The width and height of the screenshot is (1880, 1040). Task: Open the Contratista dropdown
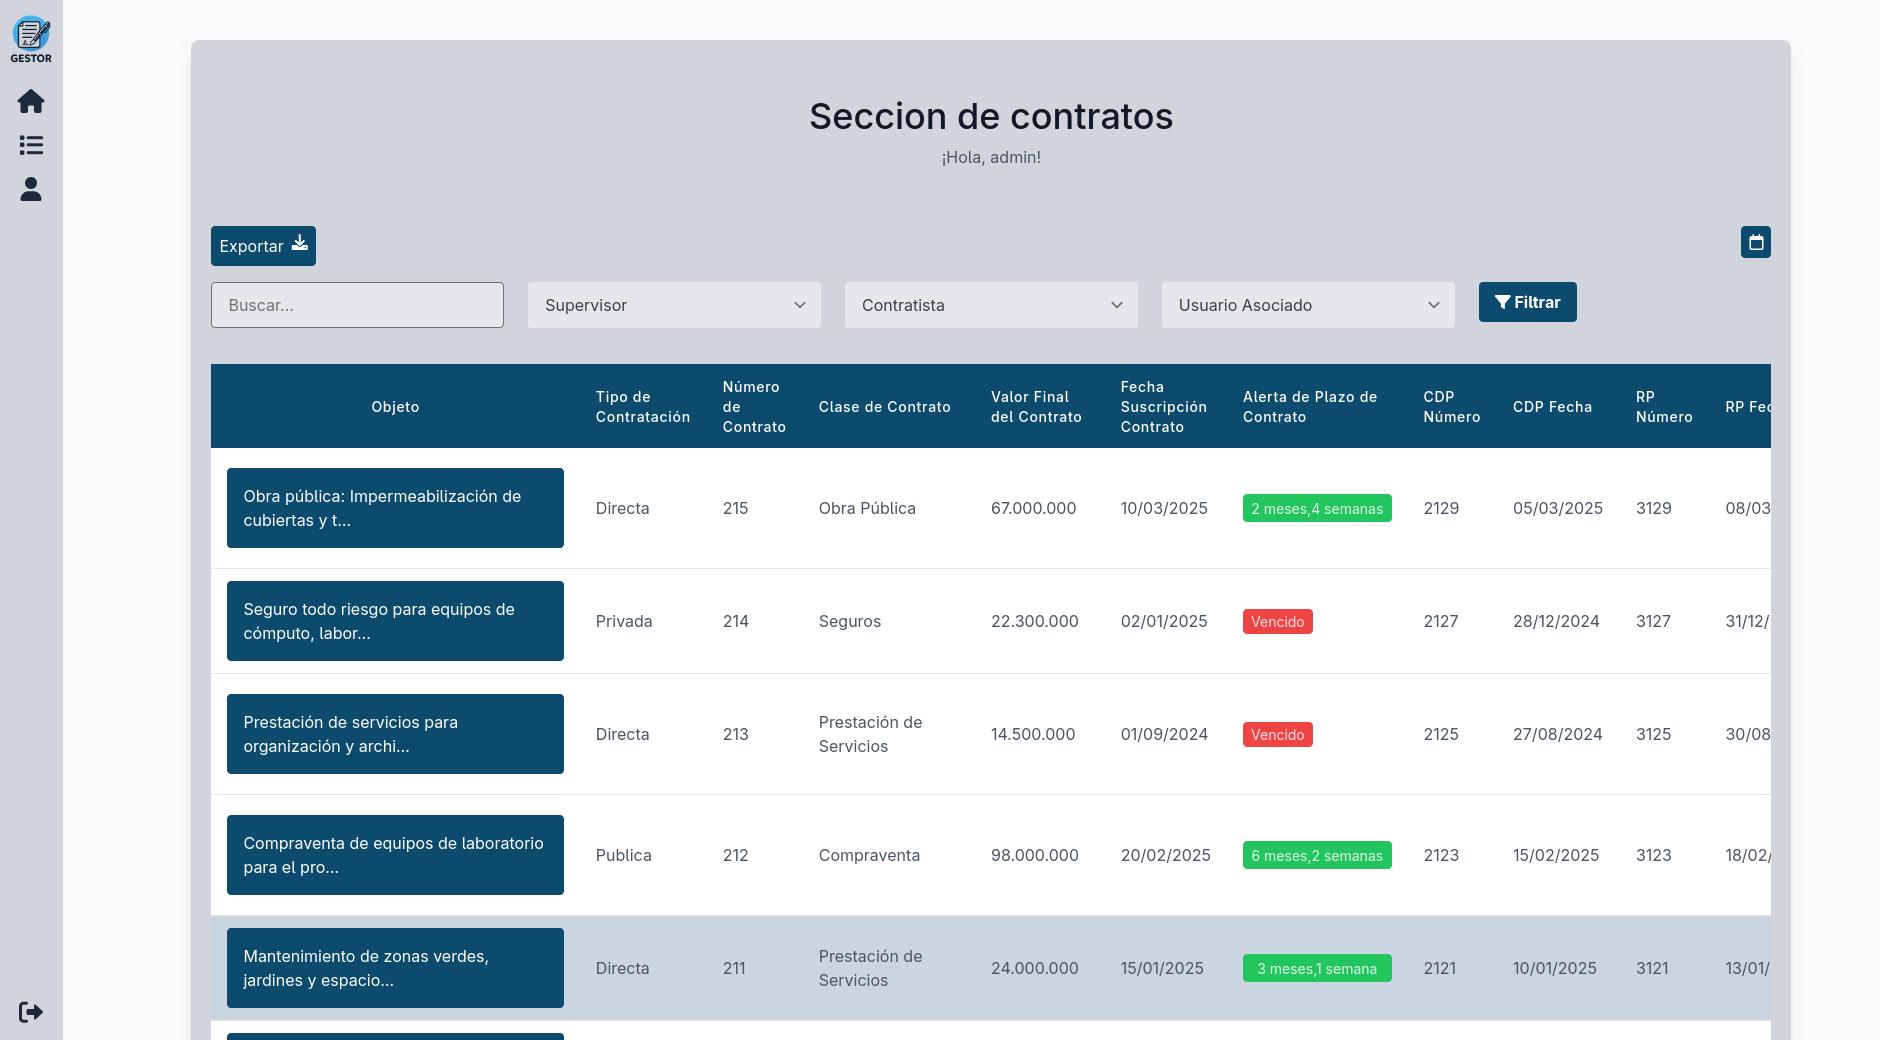(991, 305)
